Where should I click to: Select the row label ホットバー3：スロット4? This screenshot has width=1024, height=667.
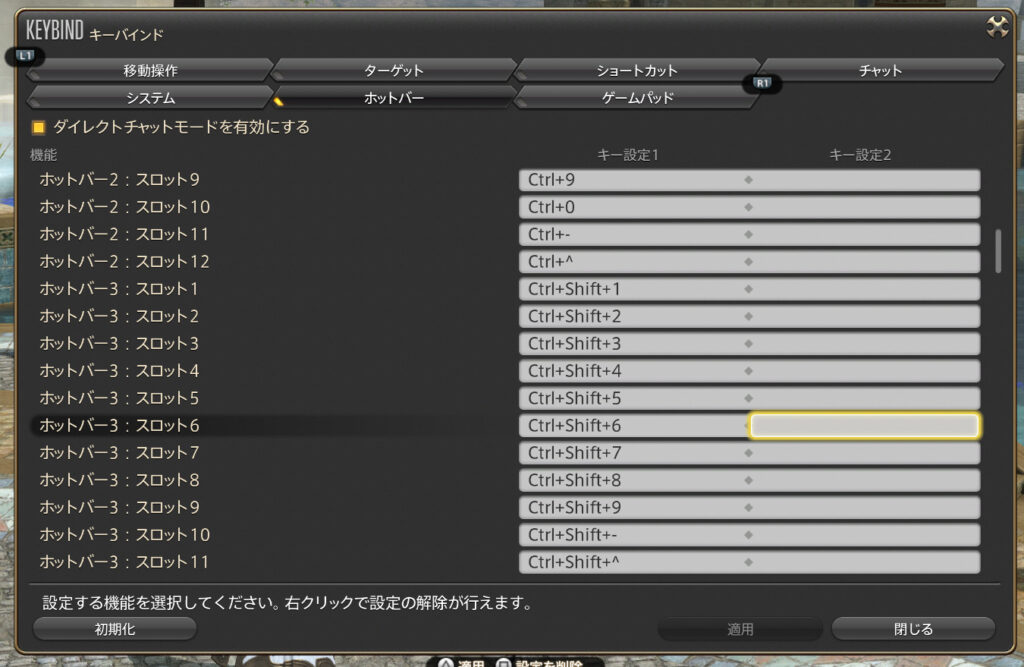[119, 371]
